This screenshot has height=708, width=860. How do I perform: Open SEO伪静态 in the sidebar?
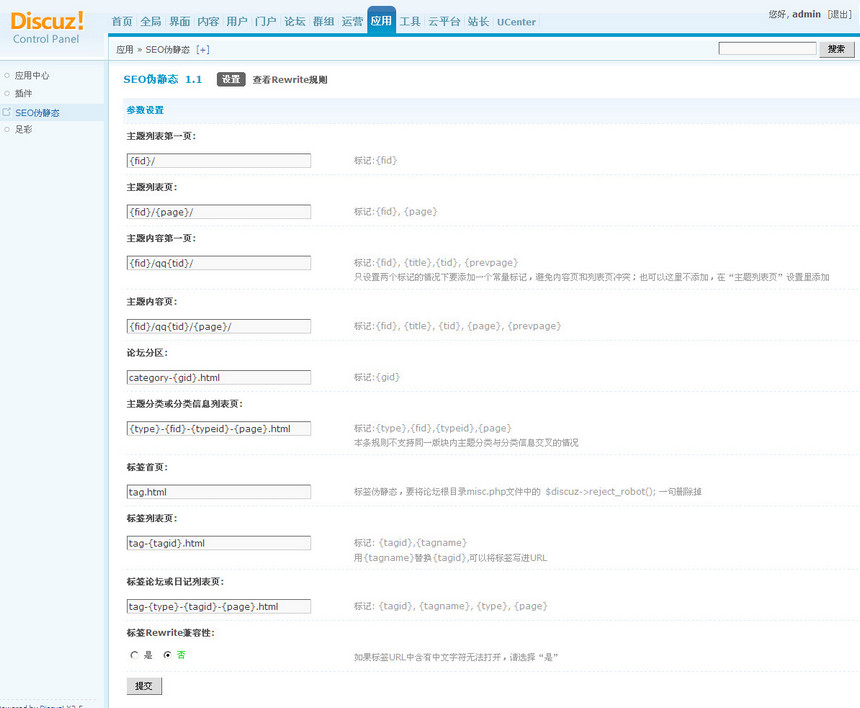tap(37, 112)
